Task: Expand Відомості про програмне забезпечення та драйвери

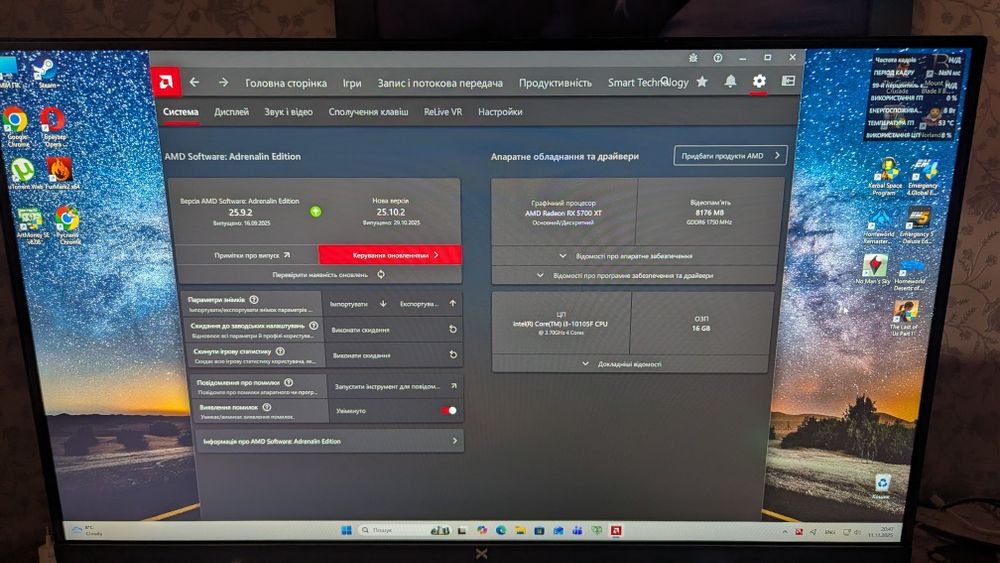Action: [633, 275]
